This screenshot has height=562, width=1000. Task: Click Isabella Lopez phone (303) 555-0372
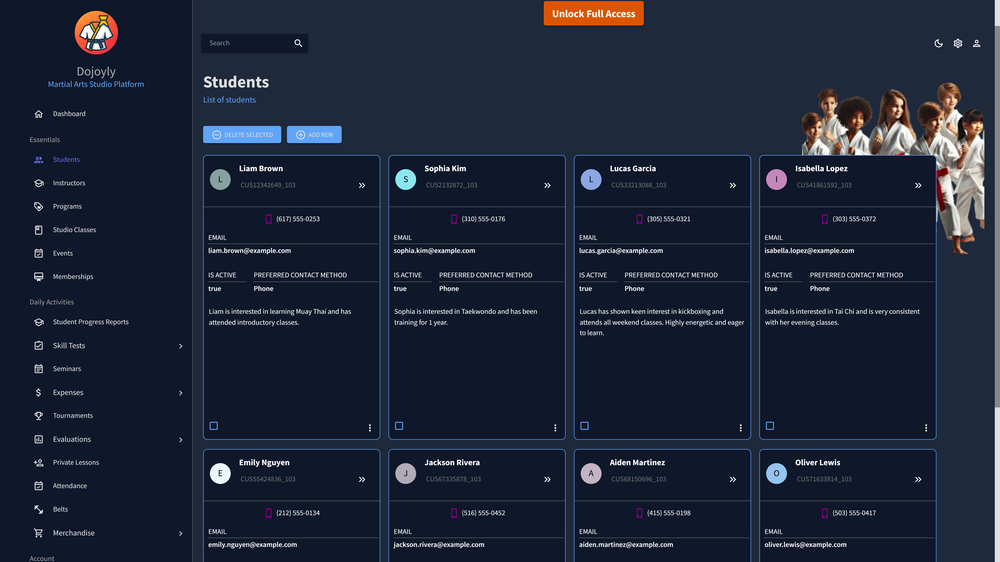[854, 219]
